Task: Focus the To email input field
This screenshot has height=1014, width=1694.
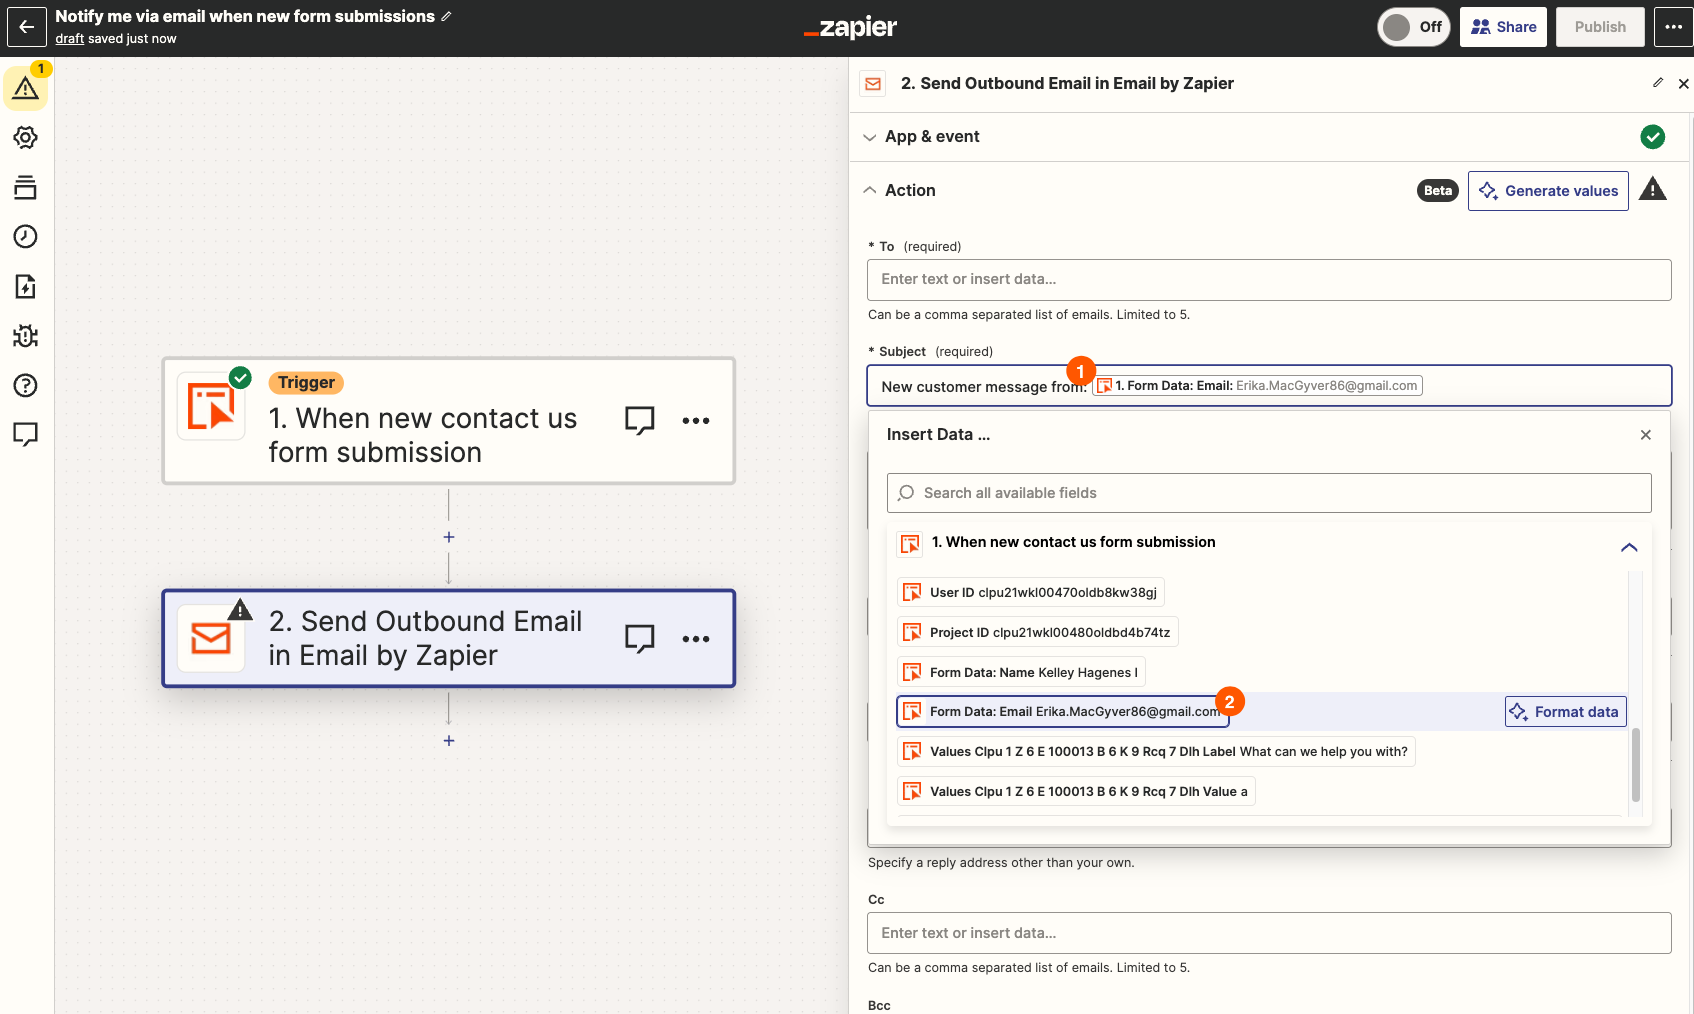Action: click(1269, 280)
